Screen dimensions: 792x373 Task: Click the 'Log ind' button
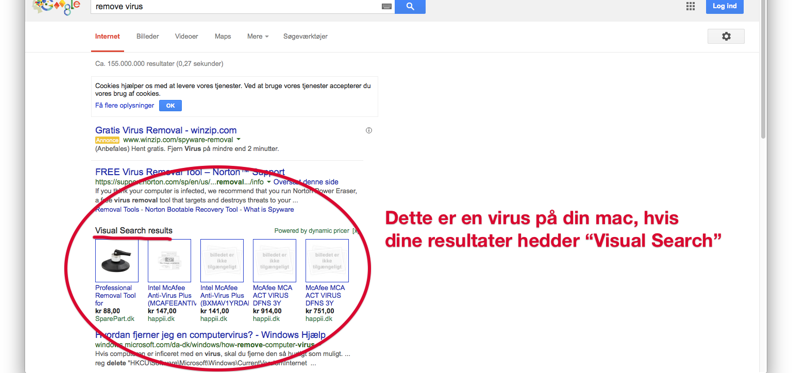click(x=724, y=6)
